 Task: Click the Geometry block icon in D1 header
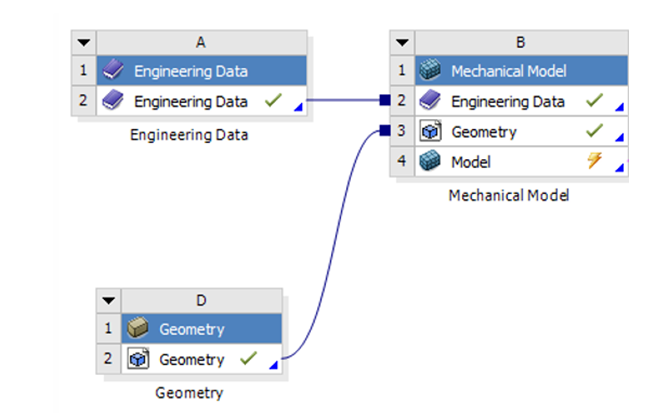coord(138,329)
